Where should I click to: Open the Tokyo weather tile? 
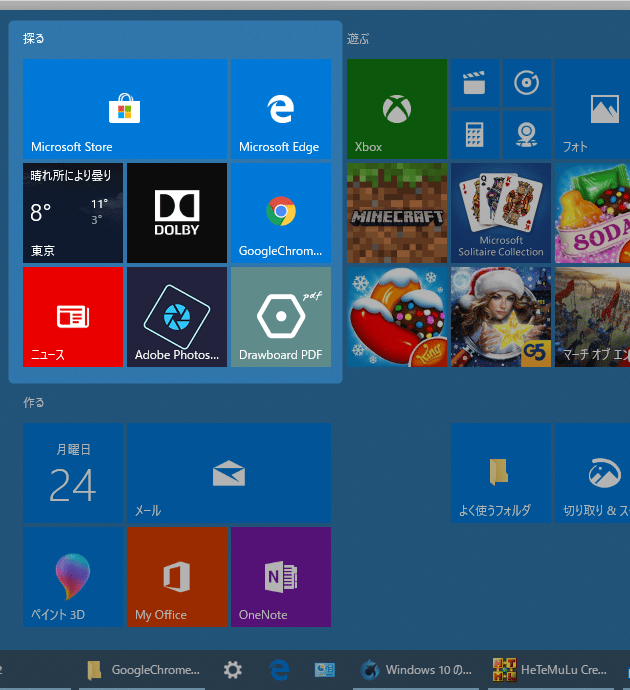click(73, 213)
